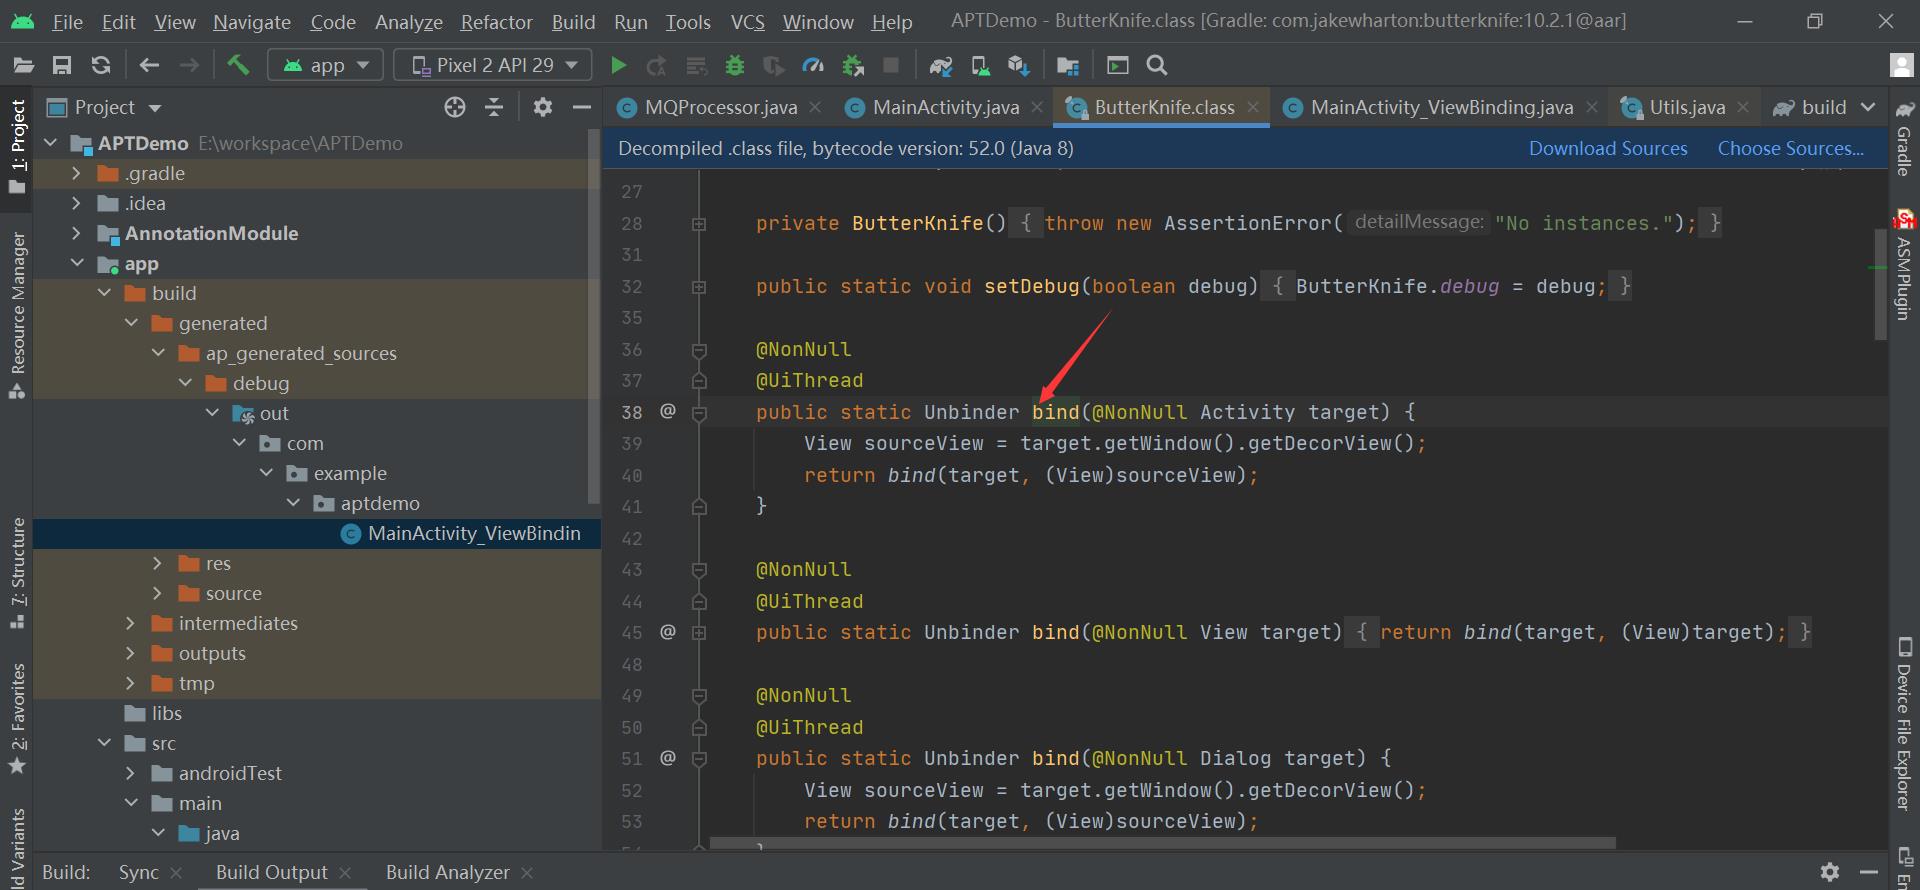The width and height of the screenshot is (1920, 890).
Task: Open the AVD Manager icon
Action: point(980,65)
